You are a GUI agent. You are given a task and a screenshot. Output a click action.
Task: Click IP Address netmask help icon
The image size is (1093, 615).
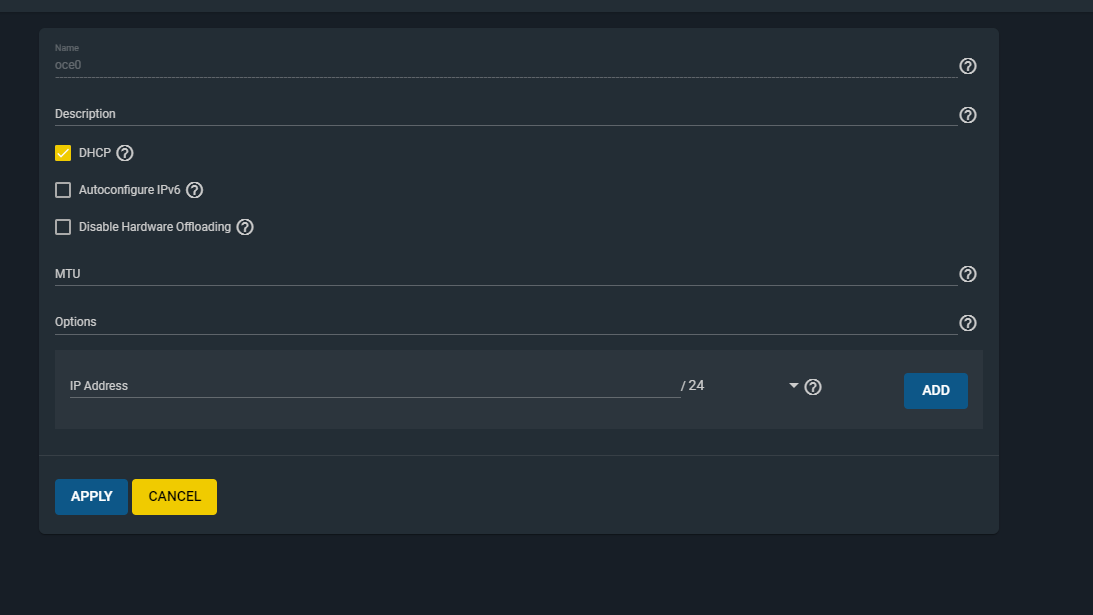[x=813, y=387]
